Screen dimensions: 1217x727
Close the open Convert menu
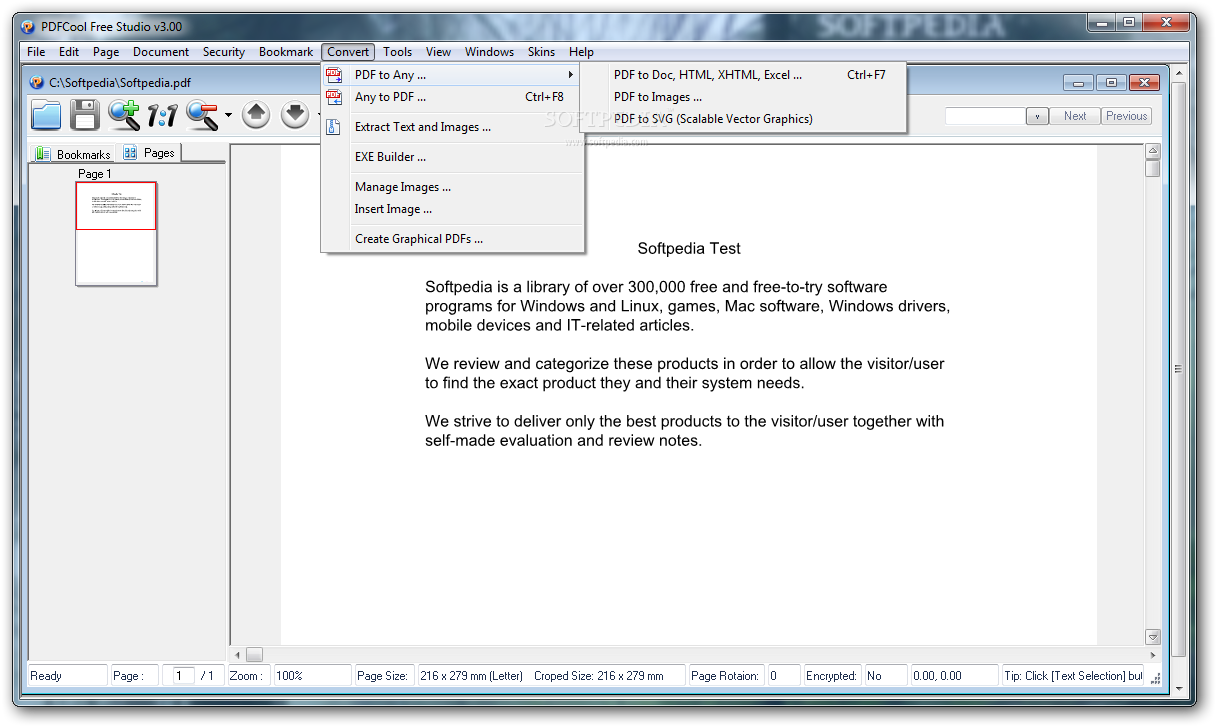coord(348,52)
